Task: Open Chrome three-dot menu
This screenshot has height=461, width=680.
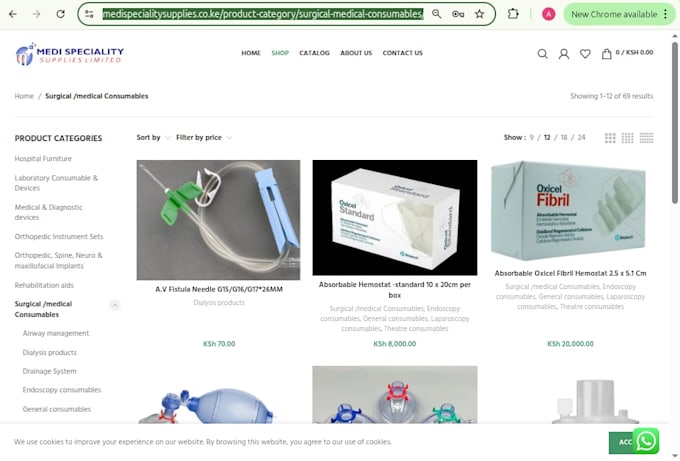Action: [x=666, y=14]
